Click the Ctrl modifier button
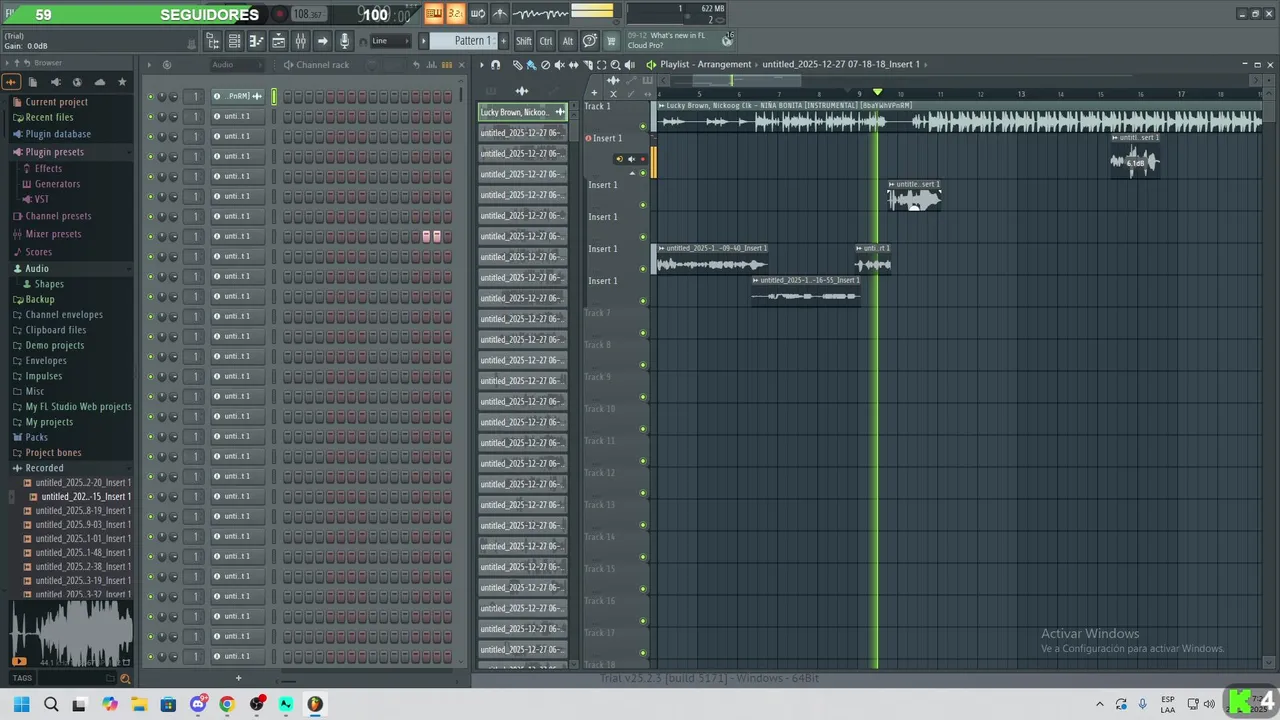The image size is (1280, 720). [546, 41]
